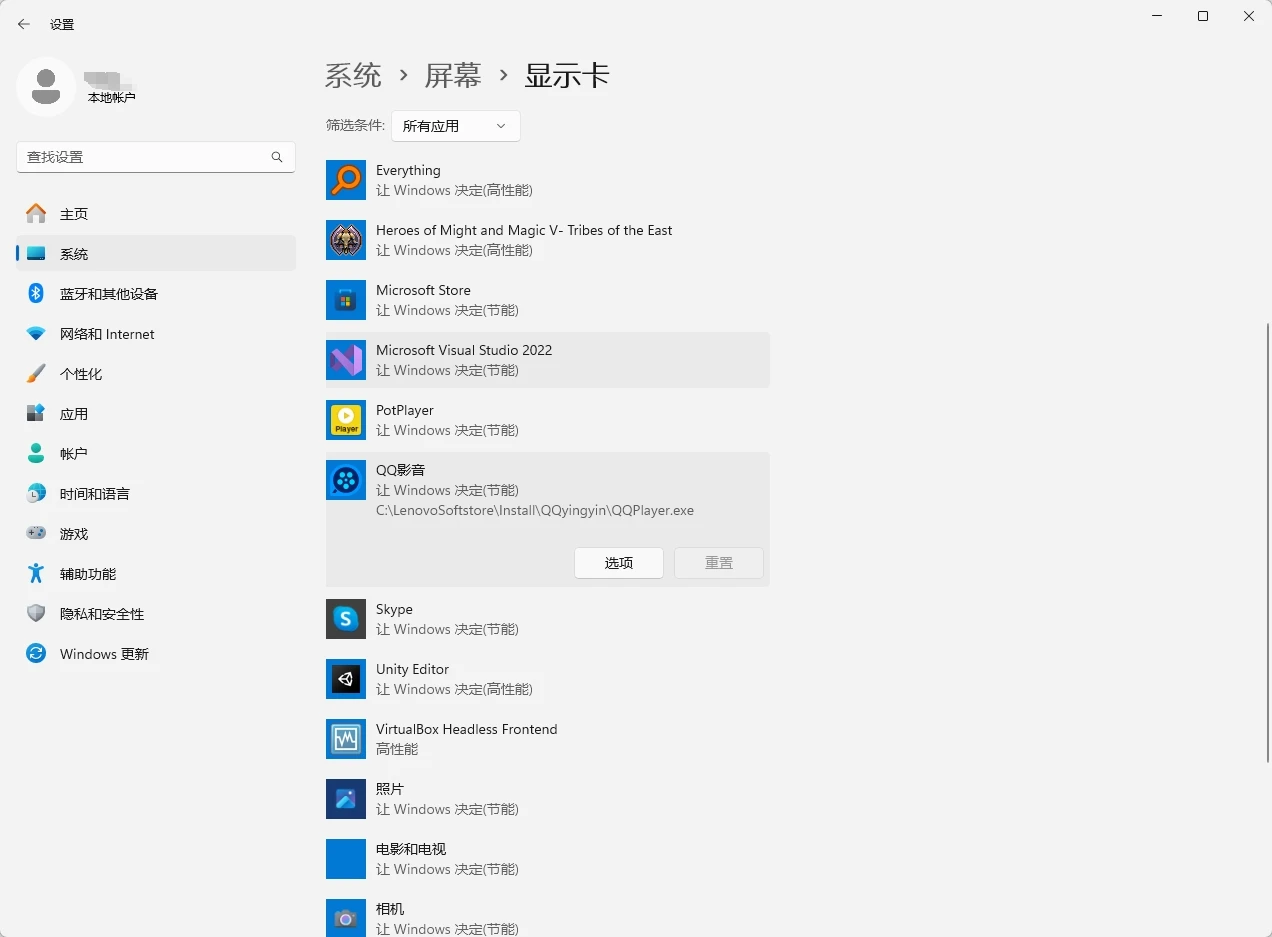
Task: Click the Microsoft Store app icon
Action: (346, 300)
